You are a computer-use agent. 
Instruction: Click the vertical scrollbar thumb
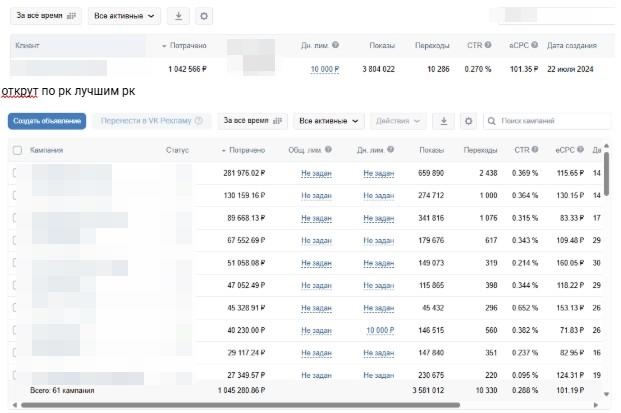point(606,173)
